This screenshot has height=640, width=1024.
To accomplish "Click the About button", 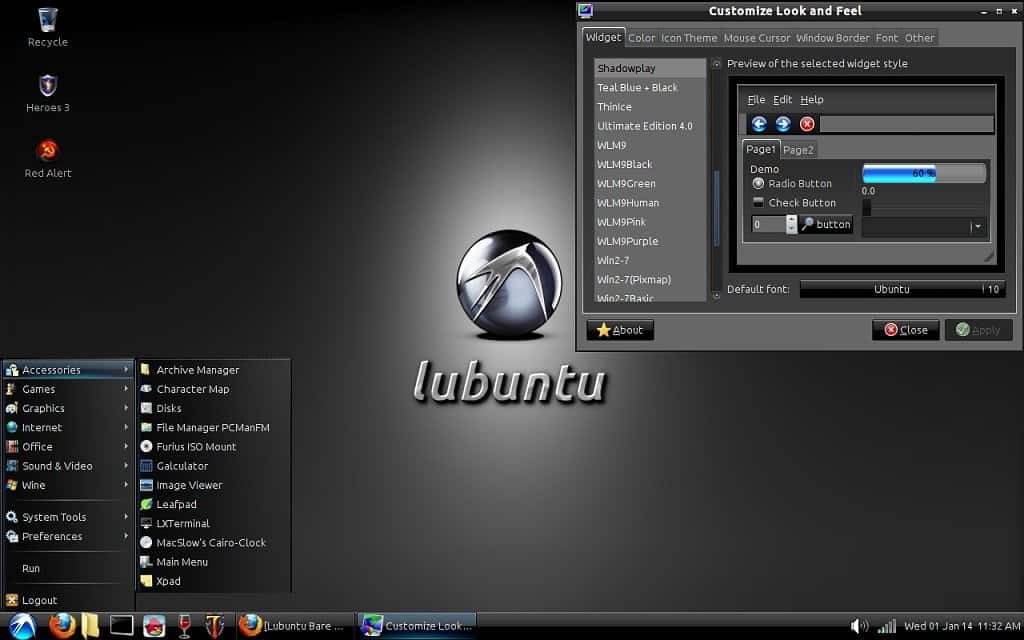I will 620,330.
